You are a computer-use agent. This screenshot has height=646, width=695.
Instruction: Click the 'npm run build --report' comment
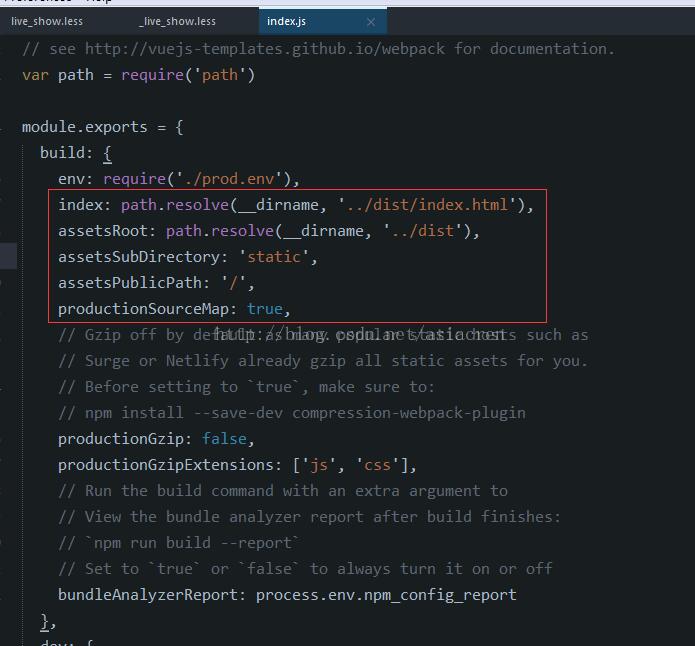click(179, 543)
